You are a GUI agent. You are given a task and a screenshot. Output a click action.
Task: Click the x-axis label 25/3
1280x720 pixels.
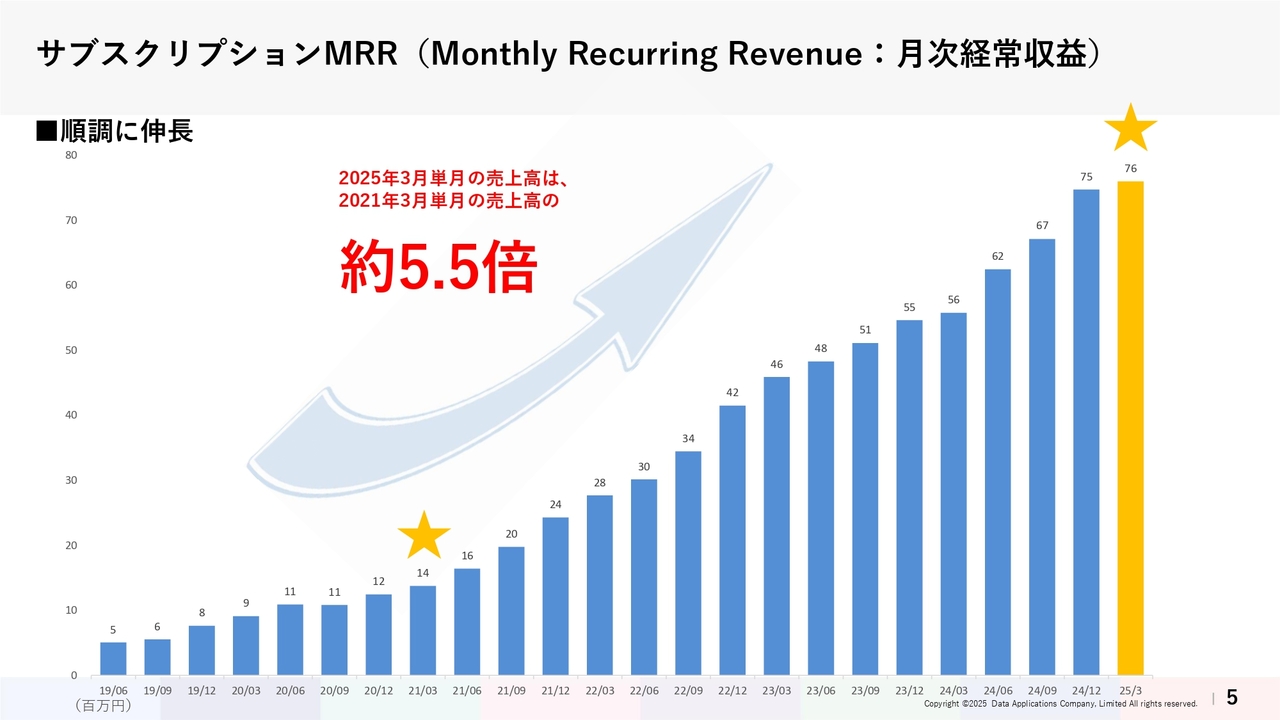point(1130,689)
